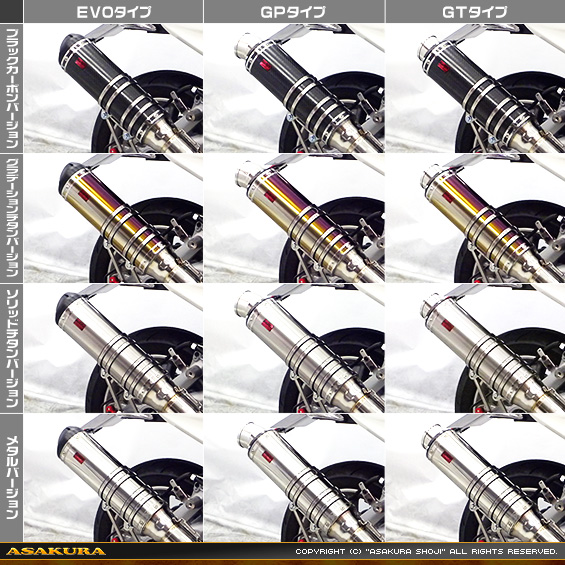
Task: Click the ブラックカーボンバージョン row label
Action: point(12,88)
